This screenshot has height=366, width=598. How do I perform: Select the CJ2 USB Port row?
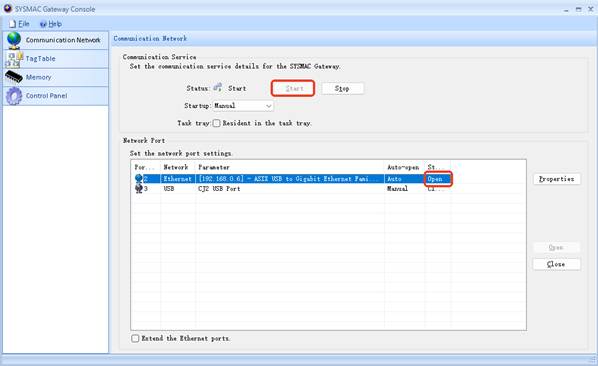[x=328, y=188]
